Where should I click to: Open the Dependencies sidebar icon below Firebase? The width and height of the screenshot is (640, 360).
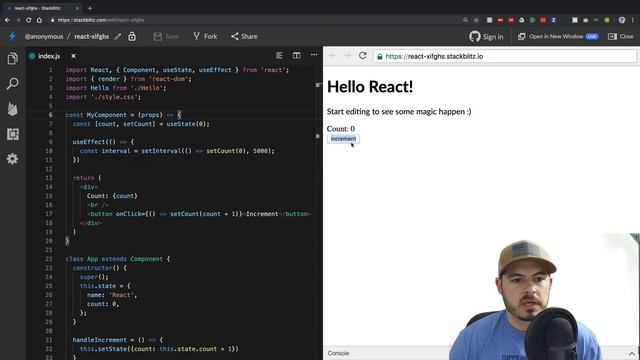click(x=12, y=134)
